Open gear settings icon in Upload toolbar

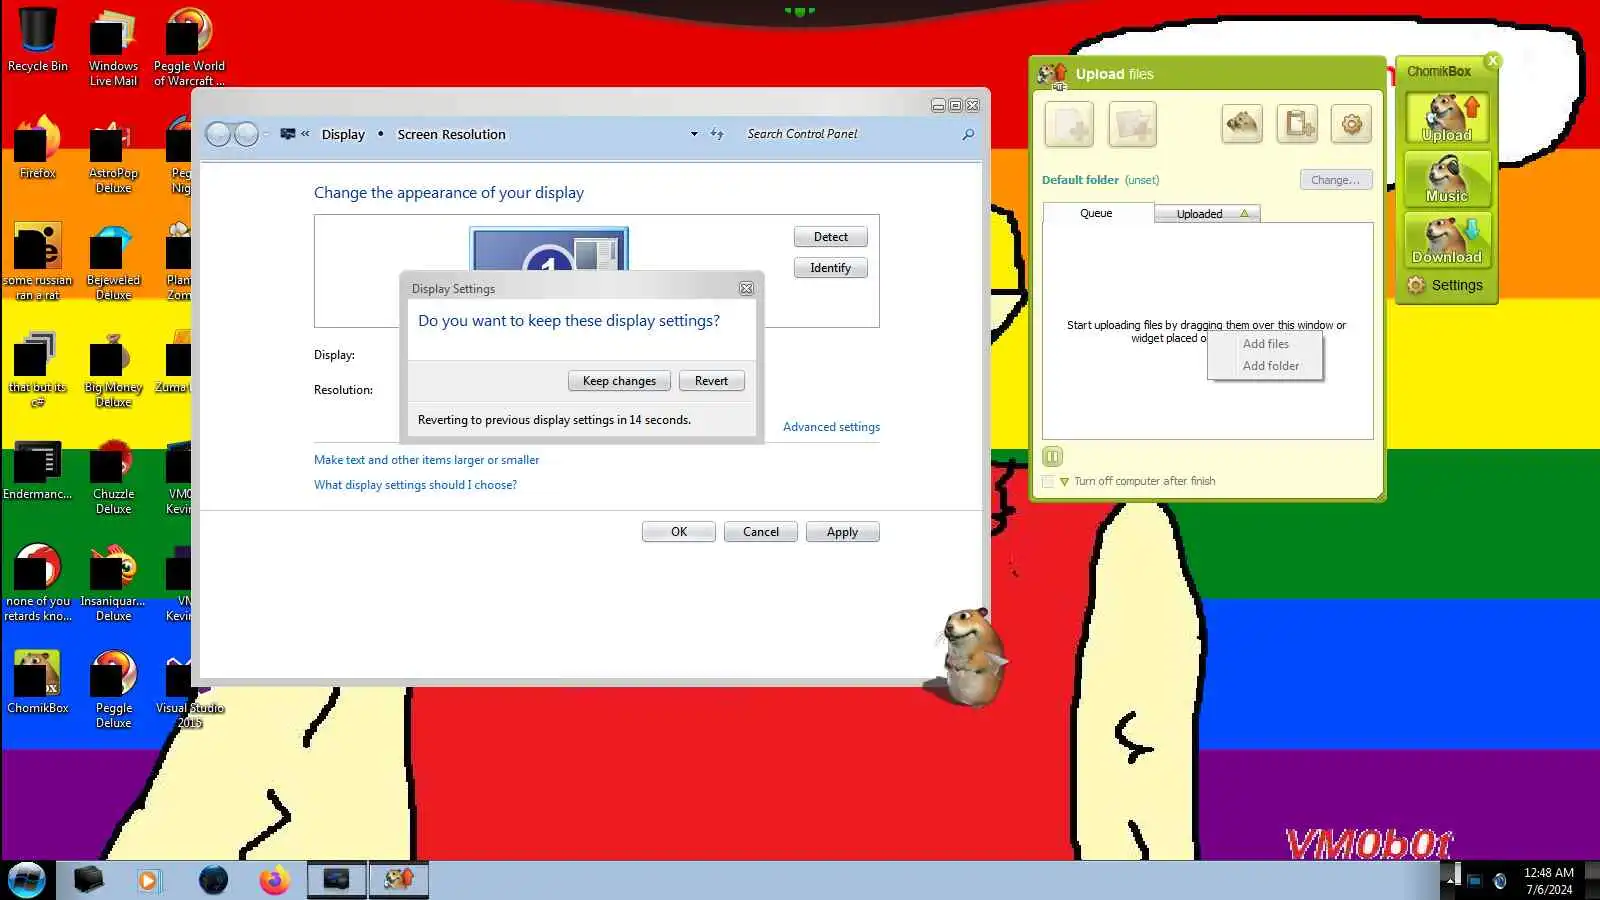1351,124
